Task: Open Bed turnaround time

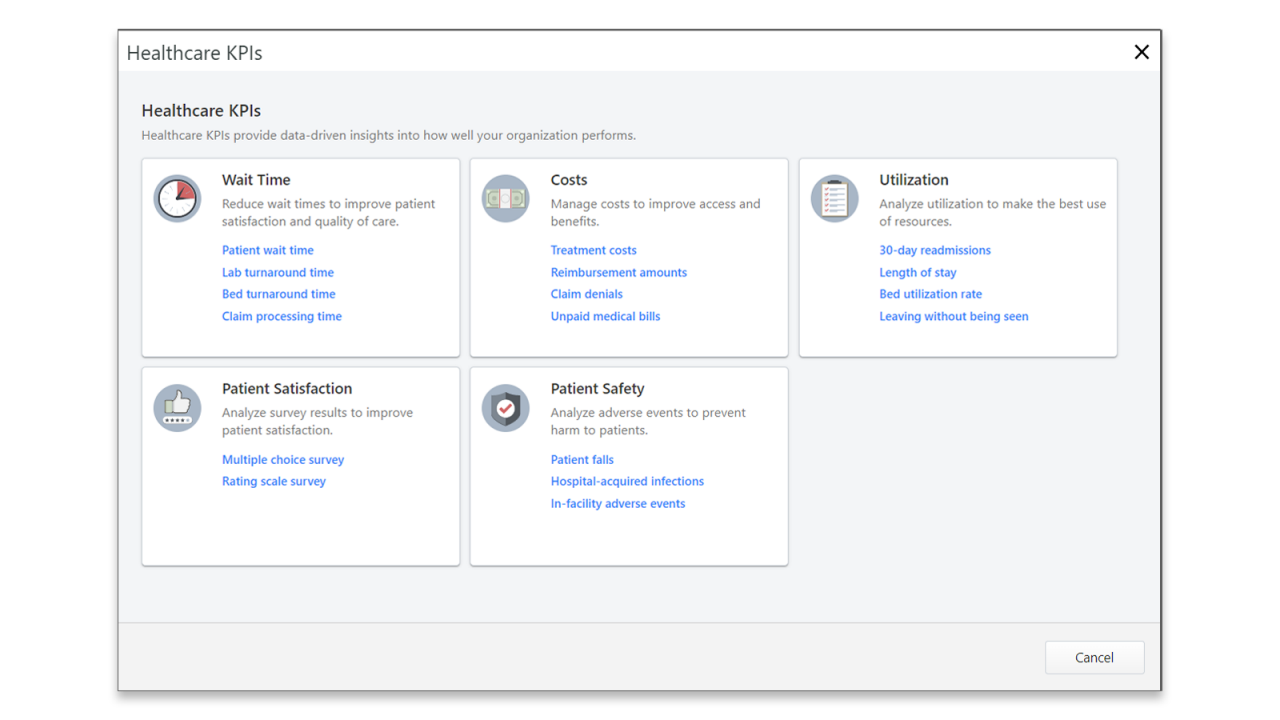Action: click(x=278, y=293)
